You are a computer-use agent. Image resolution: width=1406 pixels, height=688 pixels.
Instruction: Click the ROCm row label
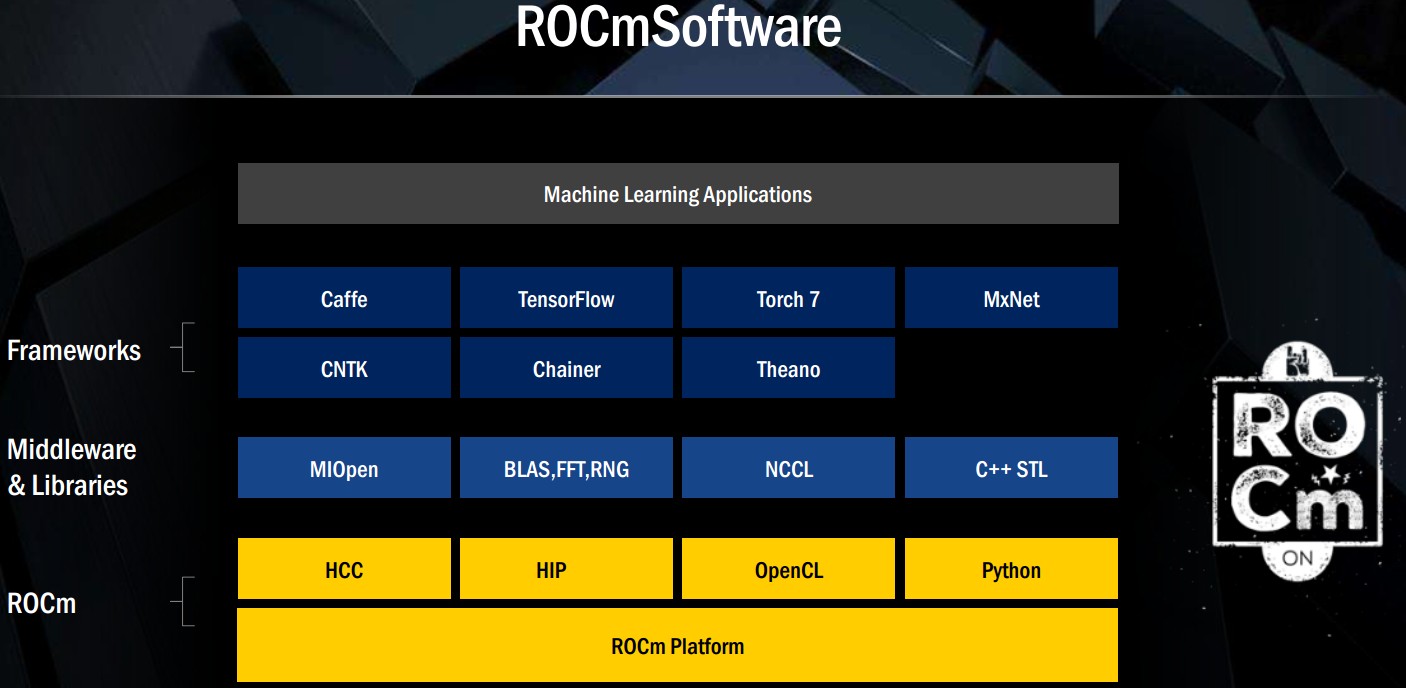42,603
